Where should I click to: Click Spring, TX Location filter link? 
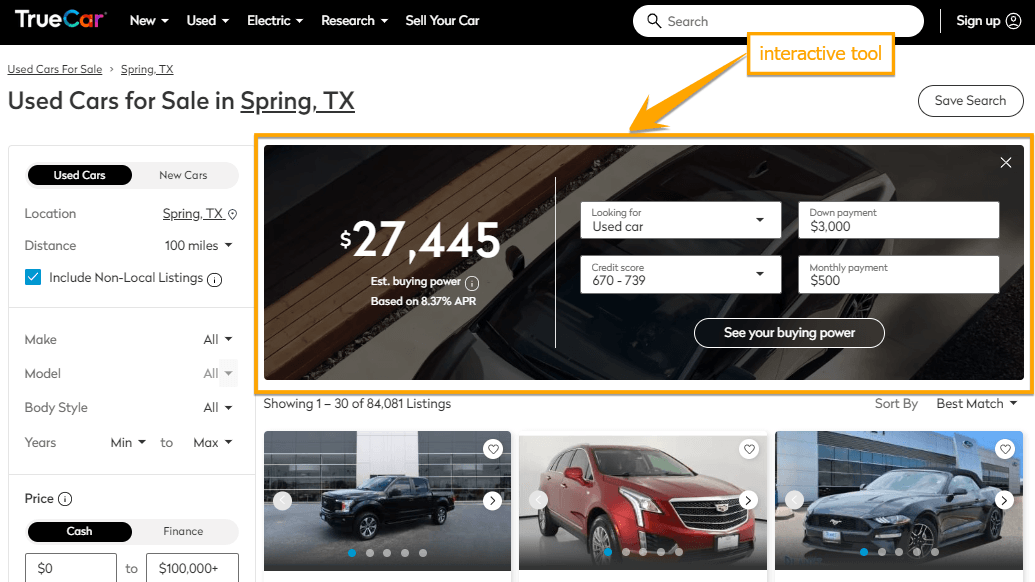click(x=193, y=214)
